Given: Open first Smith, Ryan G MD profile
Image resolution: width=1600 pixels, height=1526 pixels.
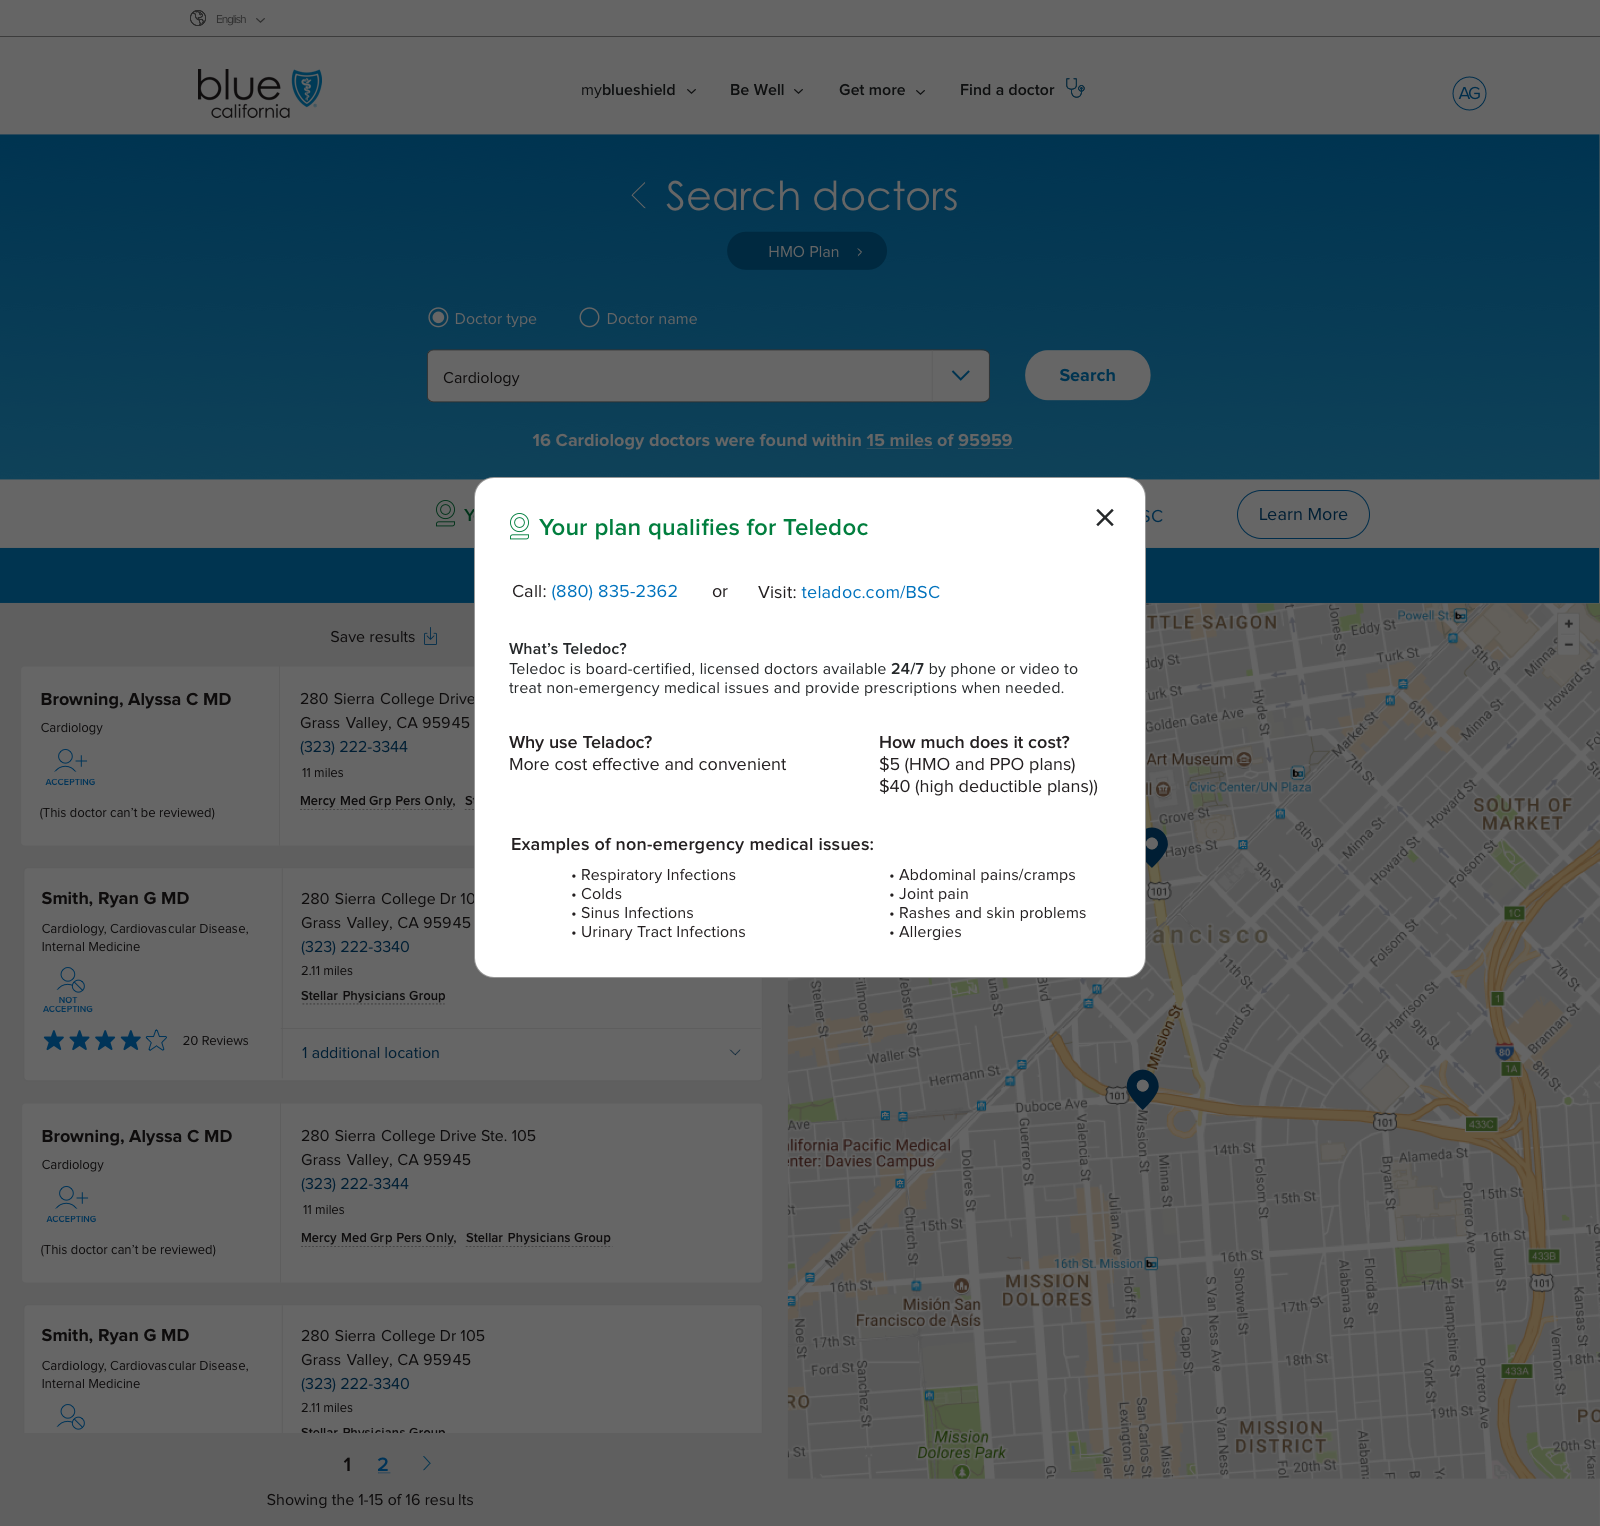Looking at the screenshot, I should [115, 899].
